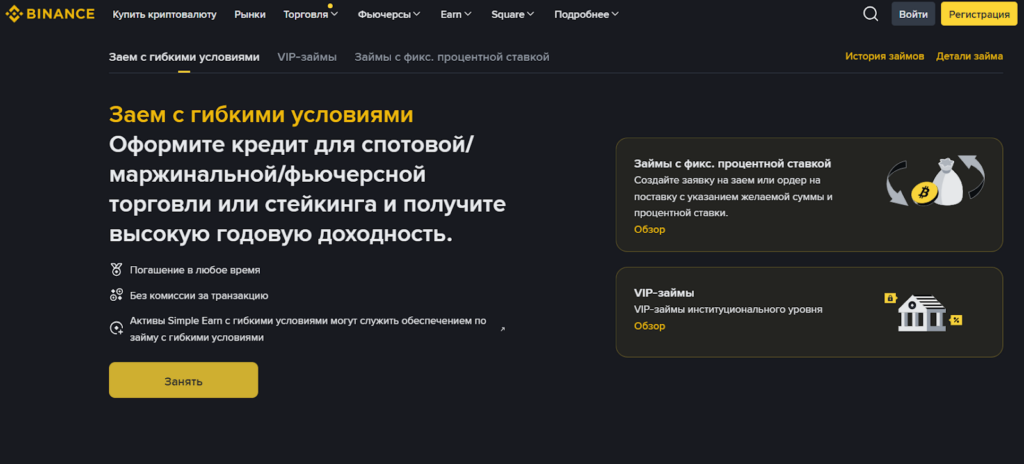The image size is (1024, 464).
Task: Expand the Square dropdown menu
Action: (x=513, y=15)
